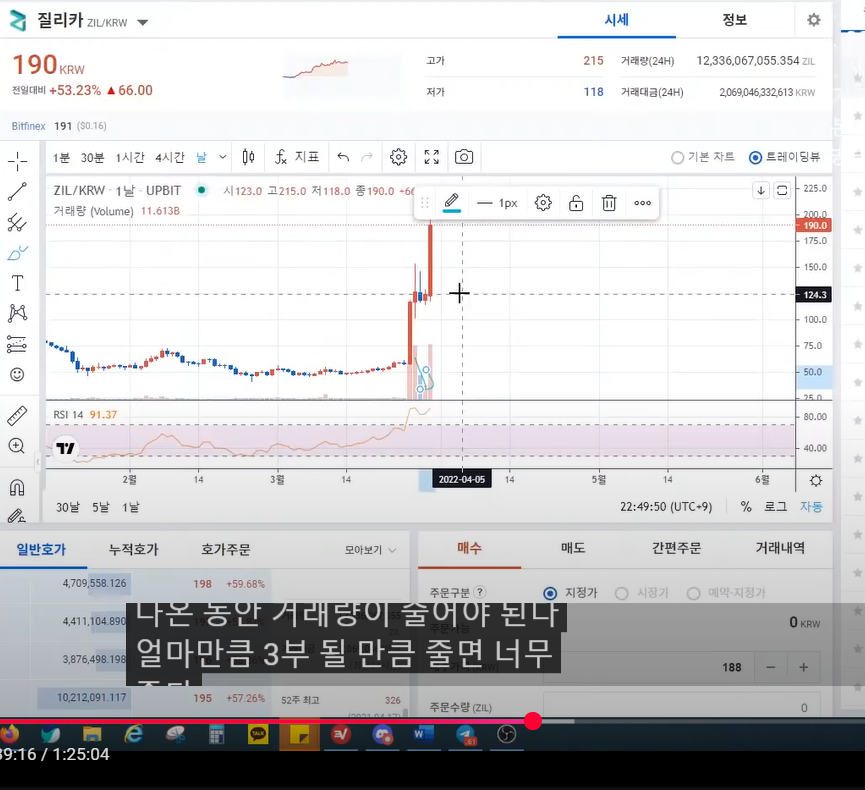Viewport: 865px width, 790px height.
Task: Select the brush drawing tool
Action: [17, 253]
